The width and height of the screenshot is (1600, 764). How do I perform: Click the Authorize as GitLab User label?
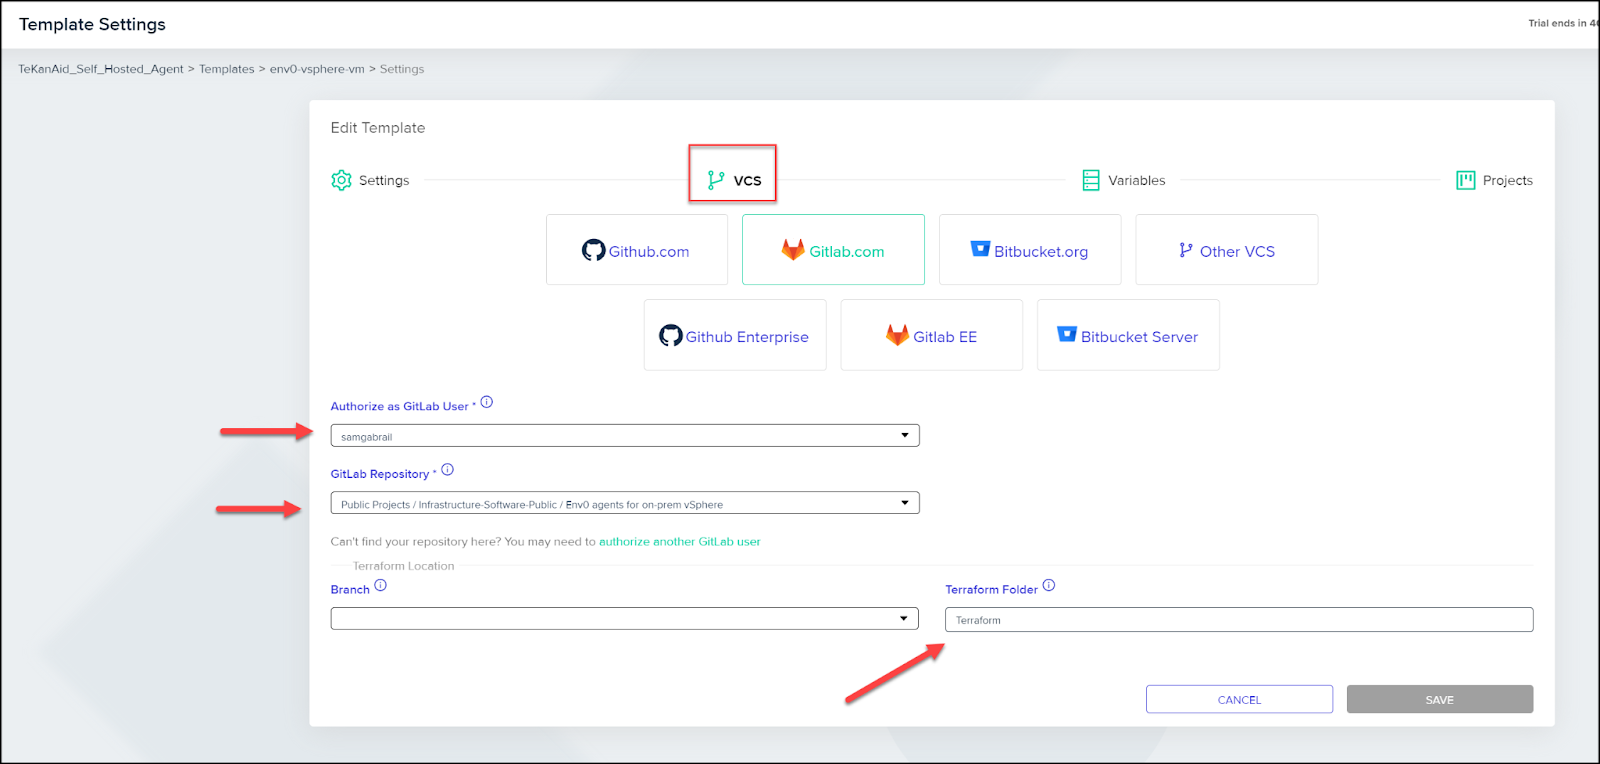coord(400,406)
